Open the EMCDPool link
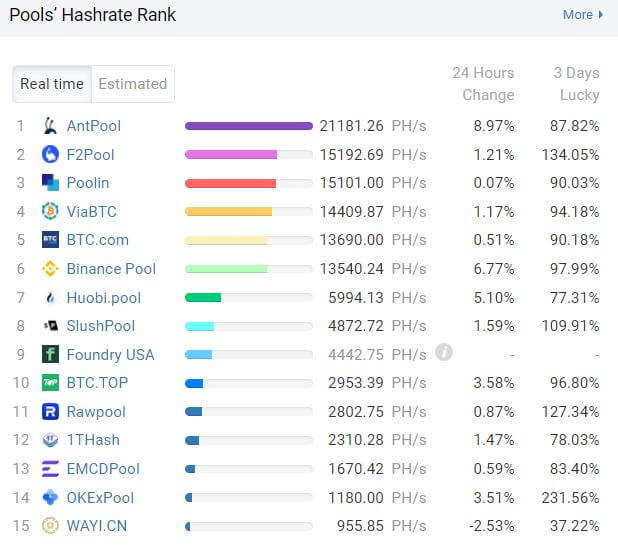The width and height of the screenshot is (618, 551). (x=103, y=469)
